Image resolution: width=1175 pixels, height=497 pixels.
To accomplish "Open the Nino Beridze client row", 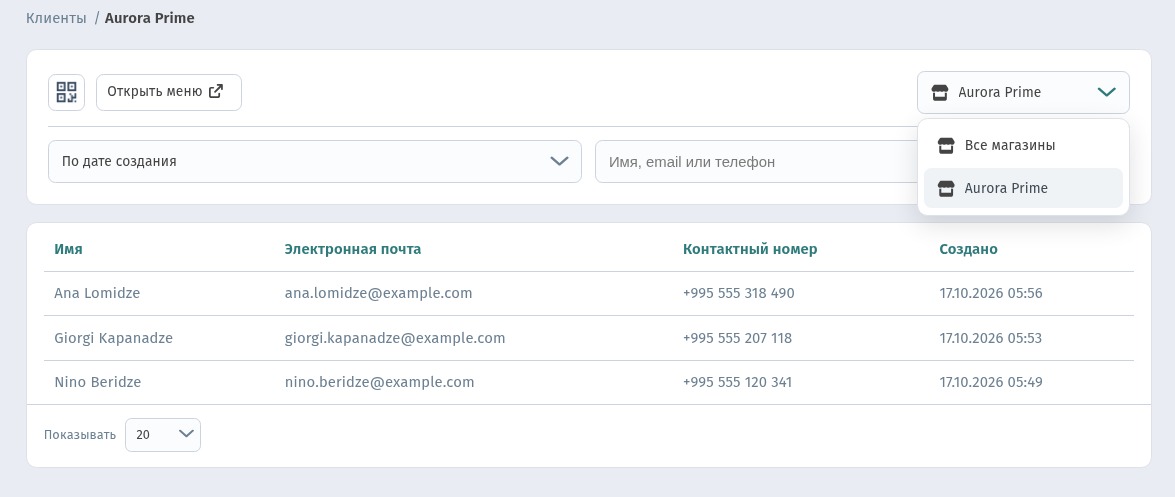I will point(588,382).
